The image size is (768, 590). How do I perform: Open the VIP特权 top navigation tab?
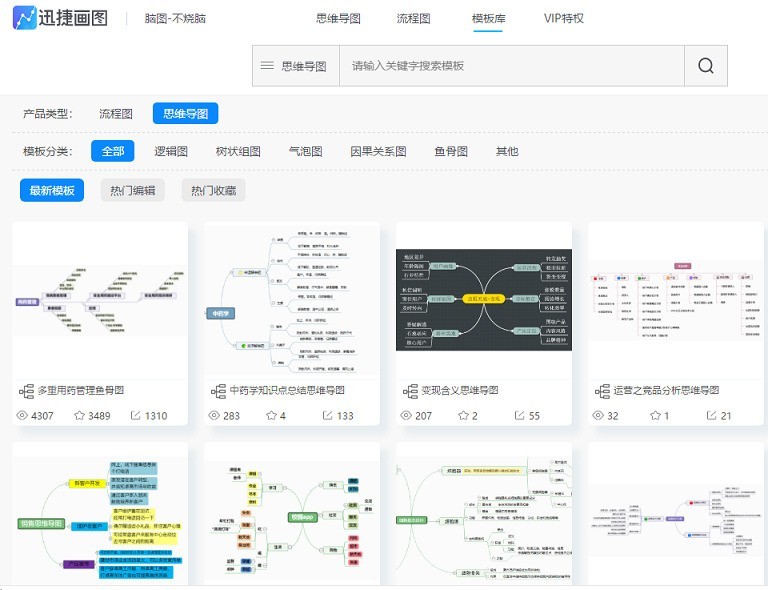563,19
